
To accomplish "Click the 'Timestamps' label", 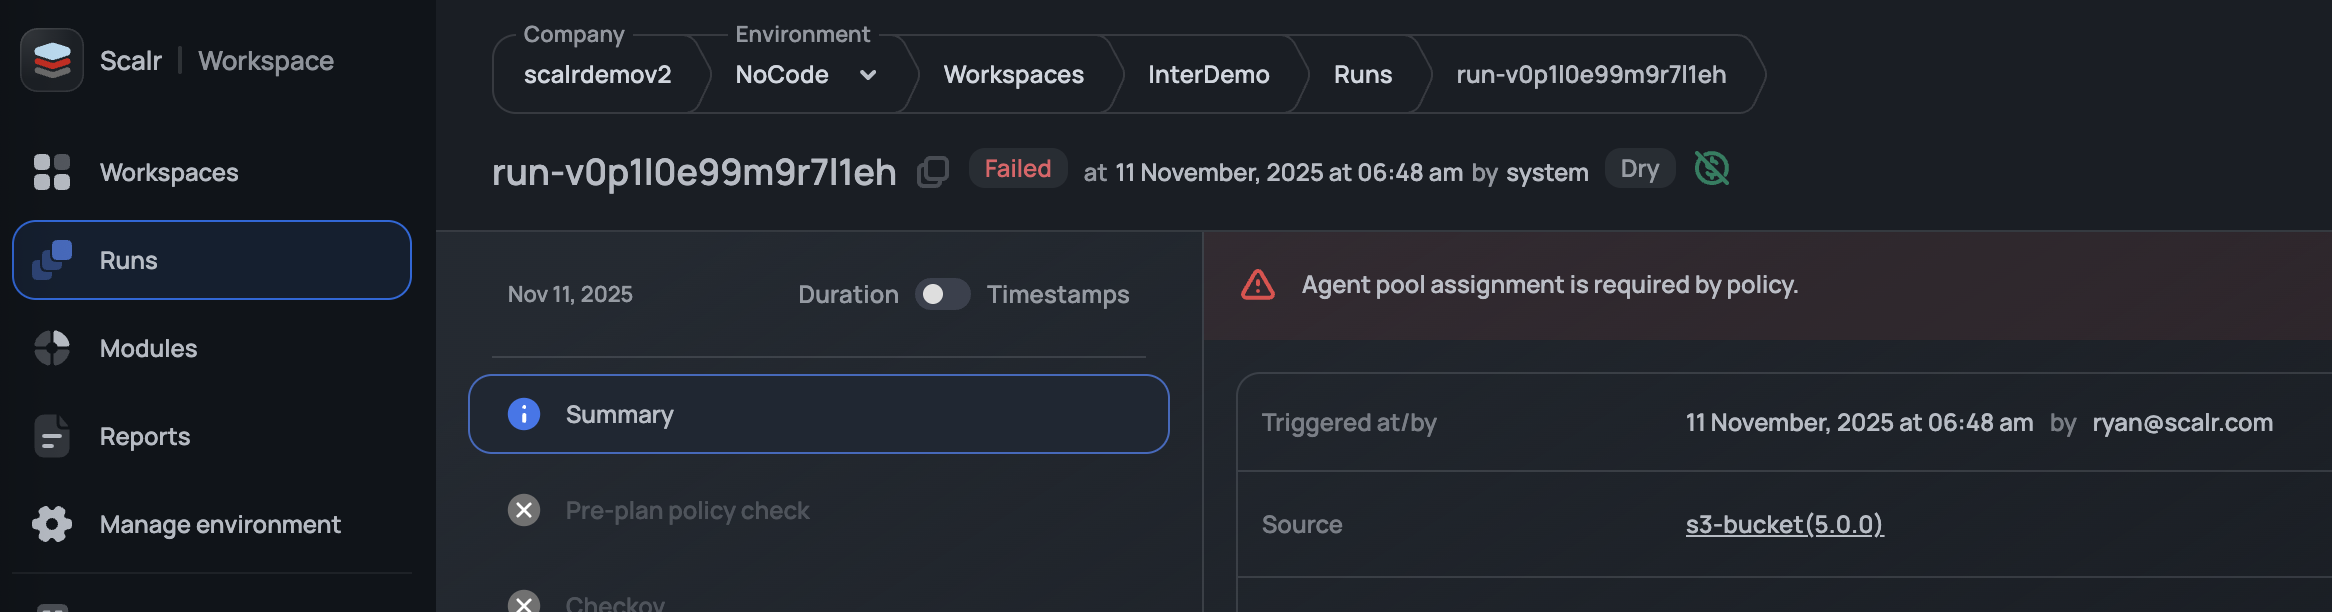I will tap(1058, 294).
